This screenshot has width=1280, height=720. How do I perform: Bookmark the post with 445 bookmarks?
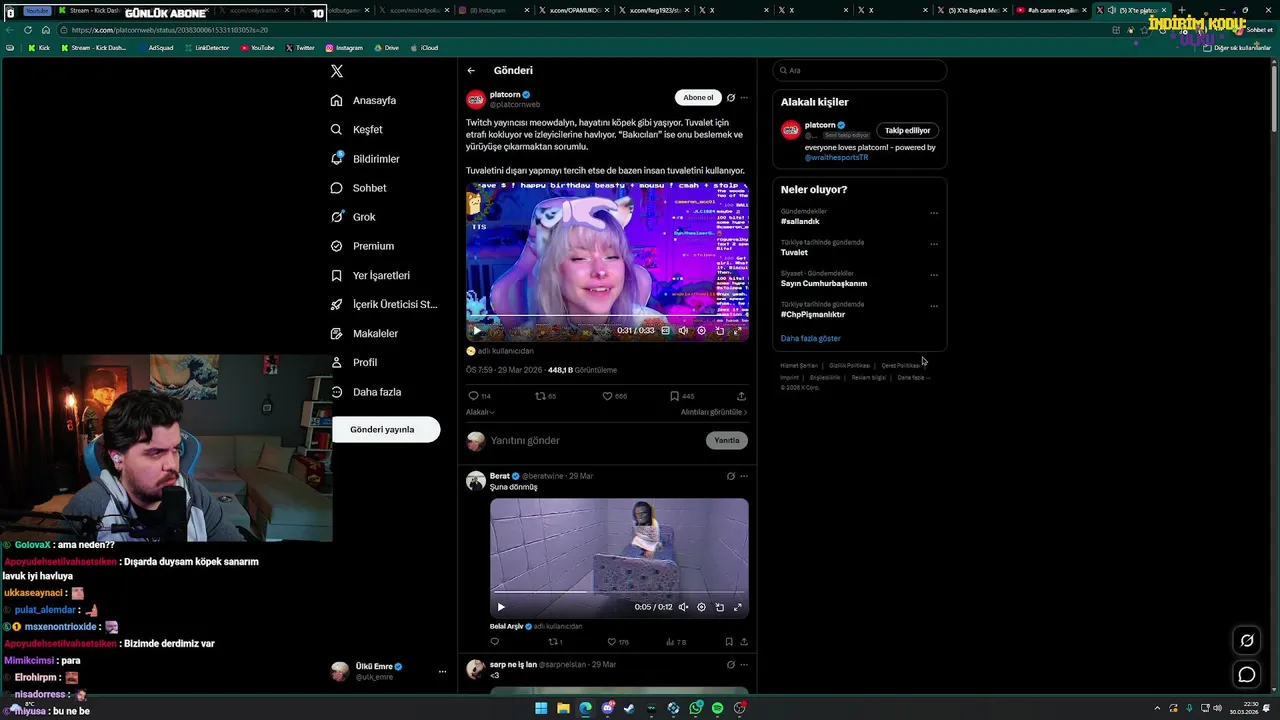click(682, 396)
